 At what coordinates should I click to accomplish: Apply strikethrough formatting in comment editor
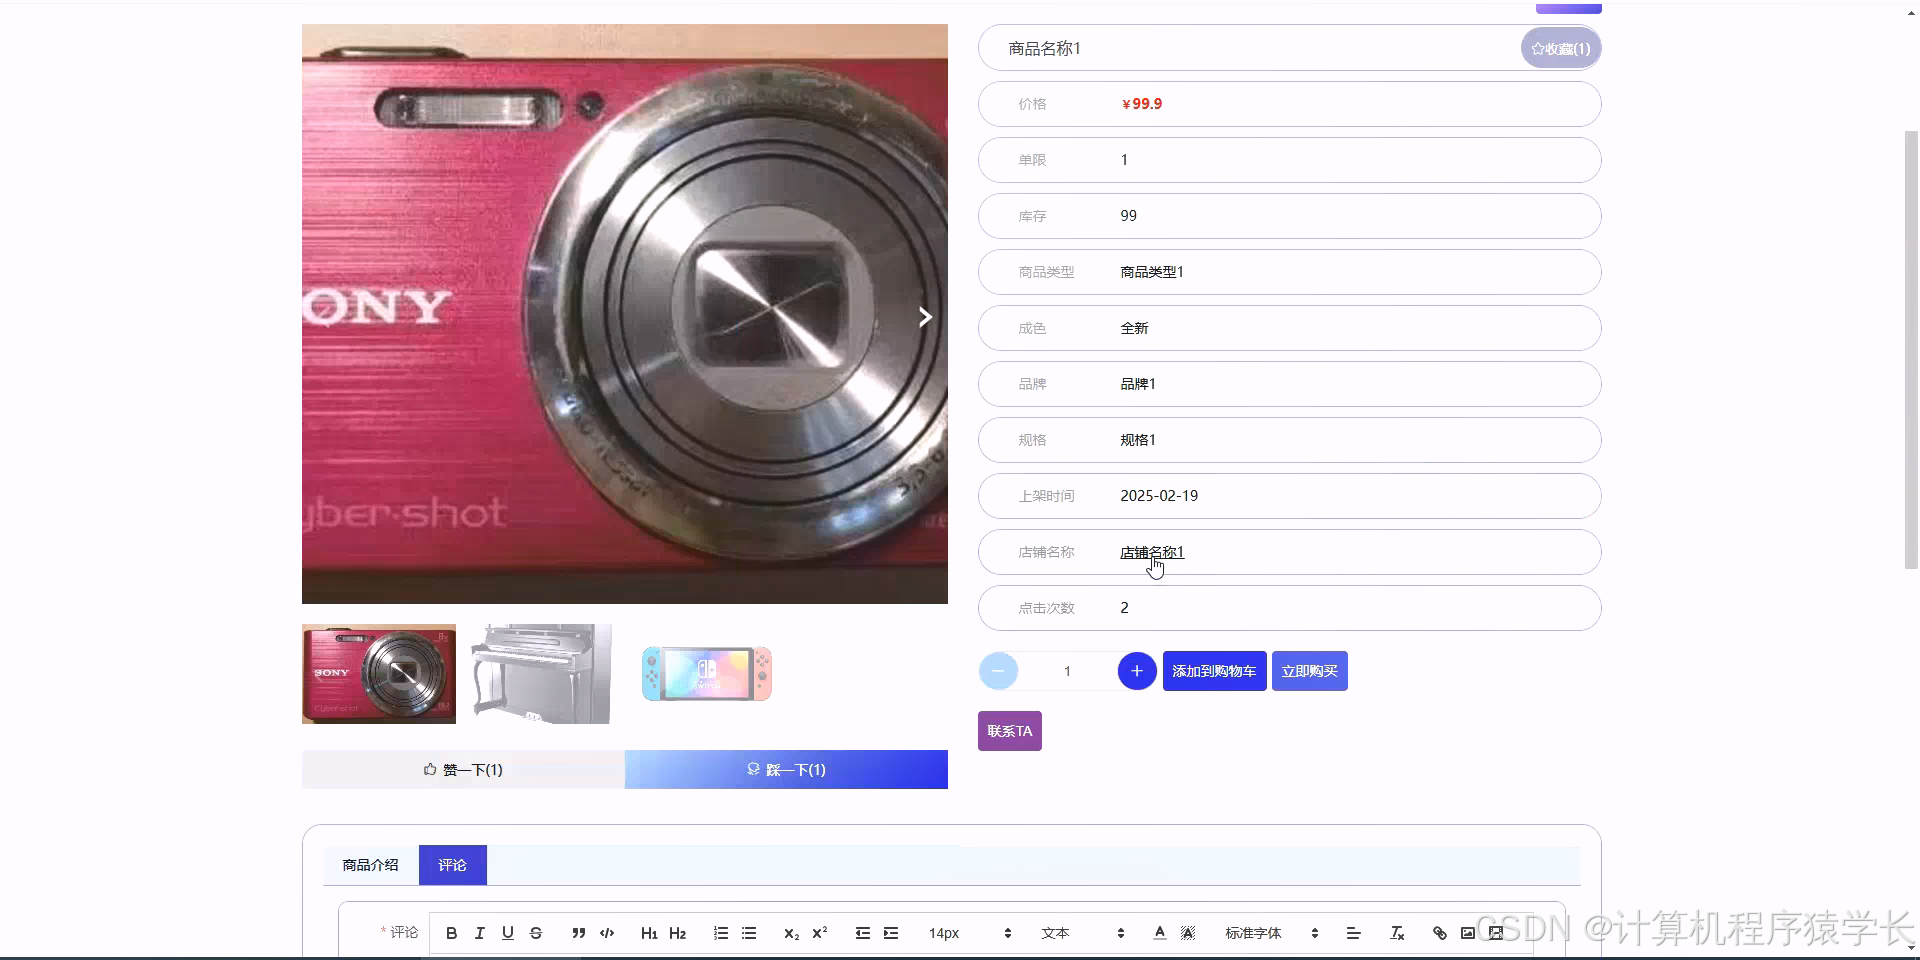536,932
